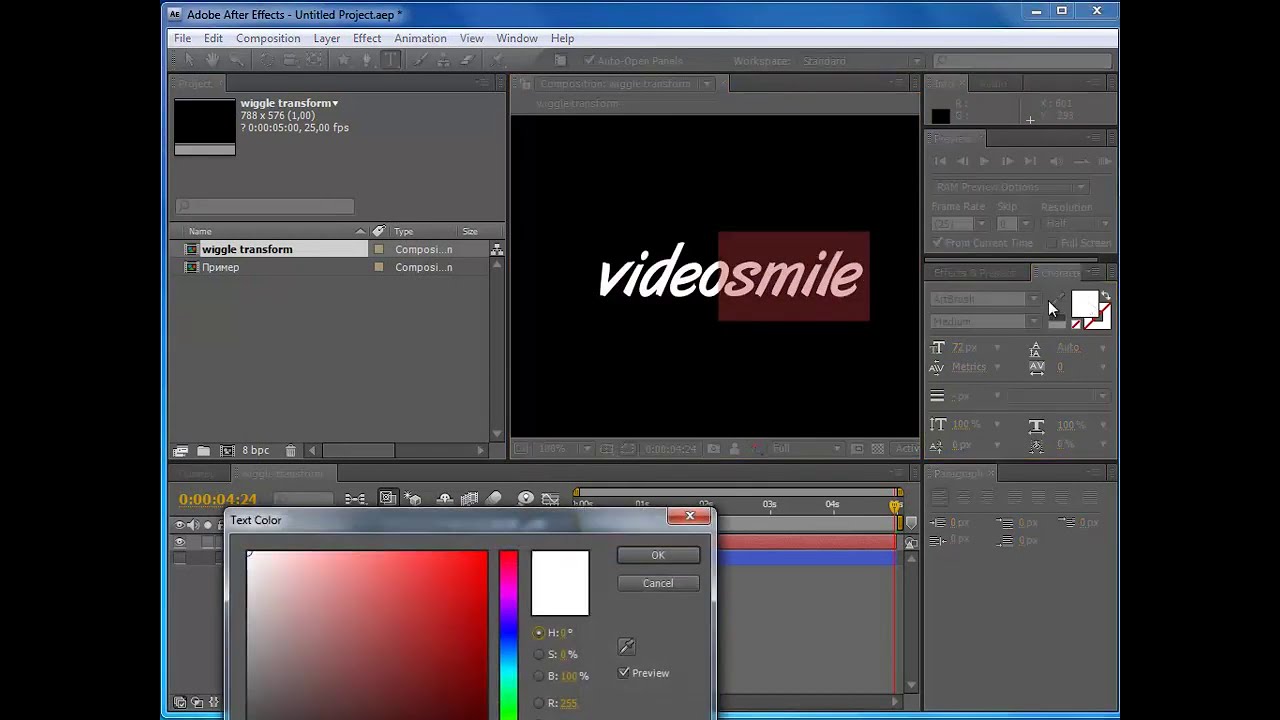Click the Project panel search field

[x=265, y=206]
